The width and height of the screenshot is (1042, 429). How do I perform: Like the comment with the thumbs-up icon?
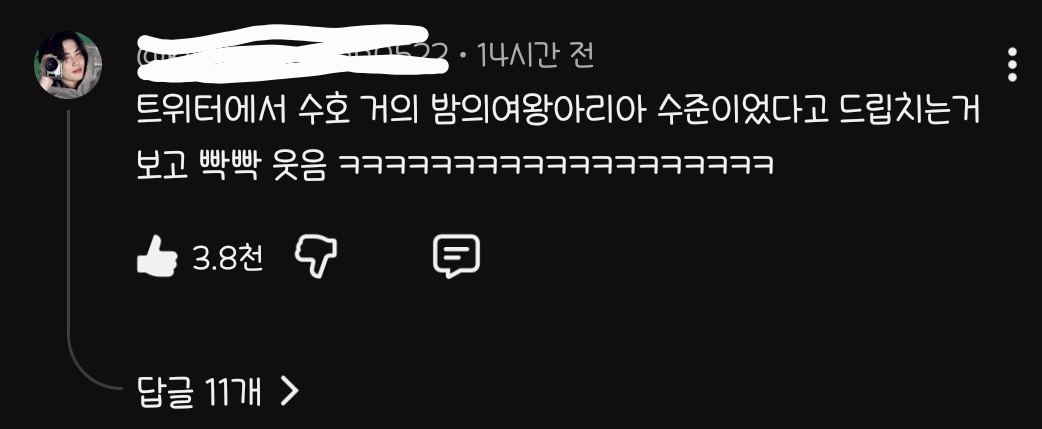coord(157,256)
